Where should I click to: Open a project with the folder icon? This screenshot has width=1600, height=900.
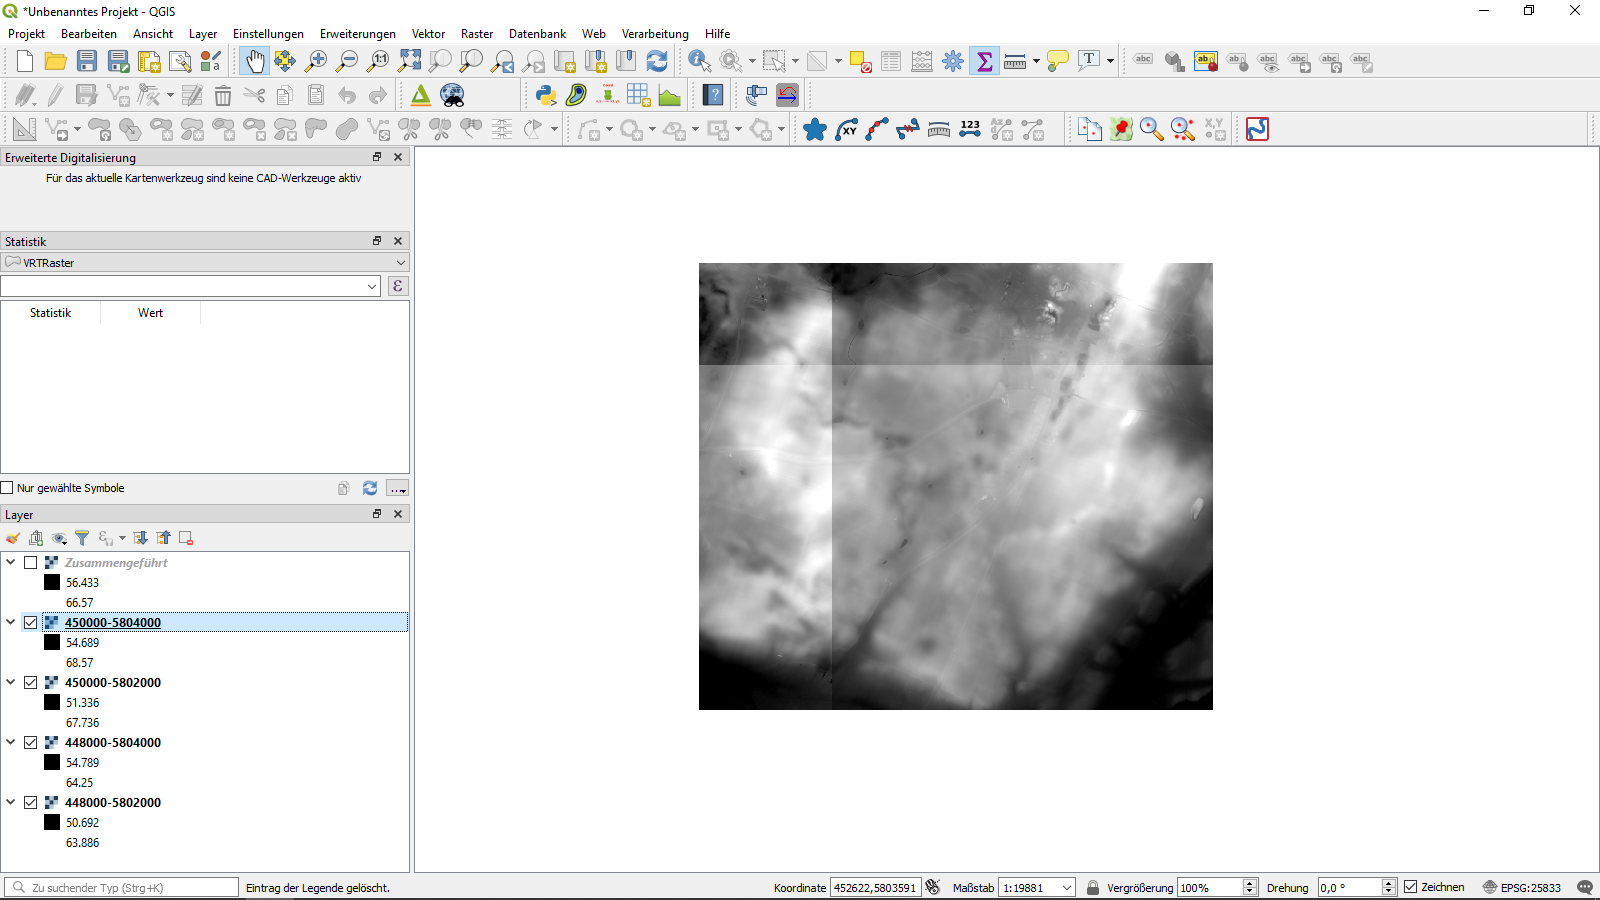point(56,61)
